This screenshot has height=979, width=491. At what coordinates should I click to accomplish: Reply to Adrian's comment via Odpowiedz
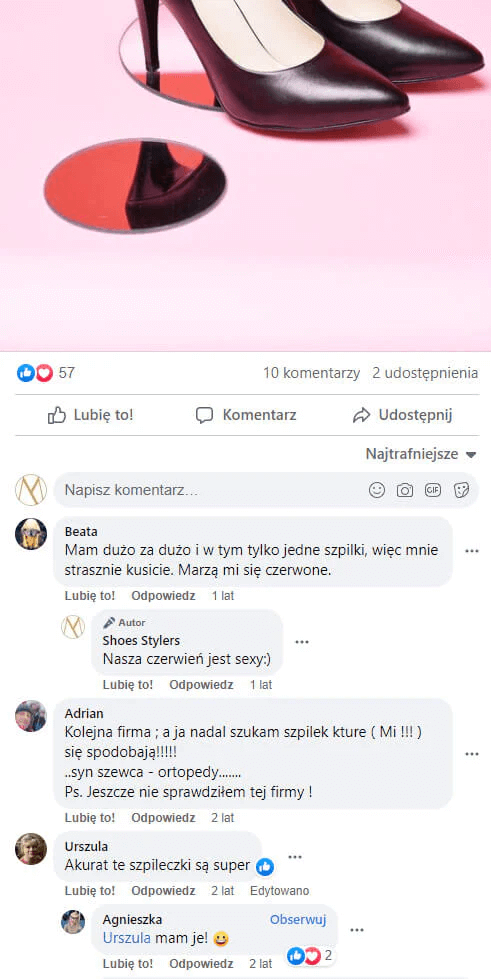click(163, 817)
